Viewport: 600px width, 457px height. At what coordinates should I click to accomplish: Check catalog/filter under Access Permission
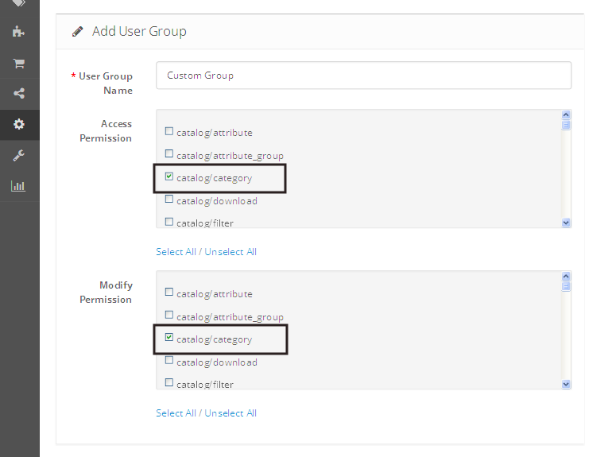click(x=169, y=222)
